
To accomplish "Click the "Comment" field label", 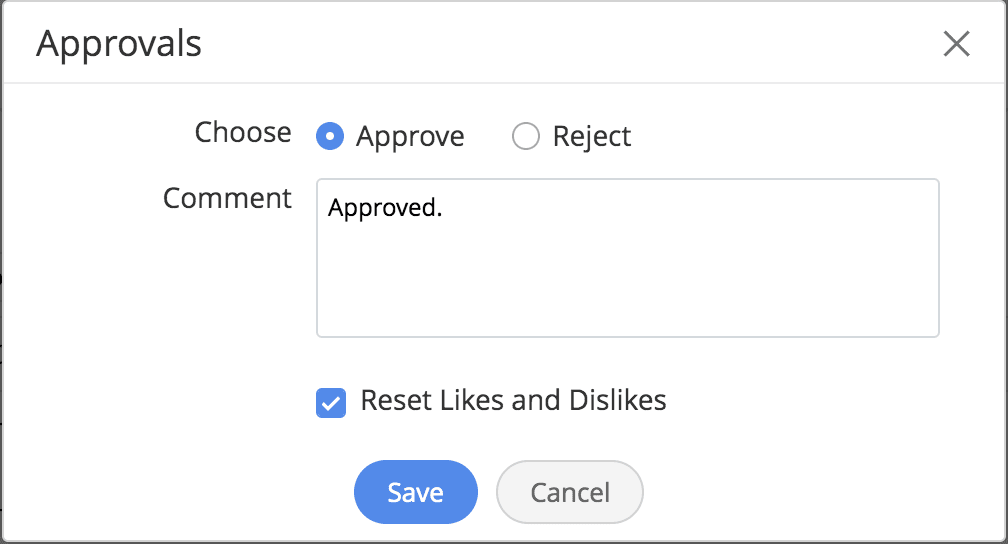I will [x=227, y=198].
